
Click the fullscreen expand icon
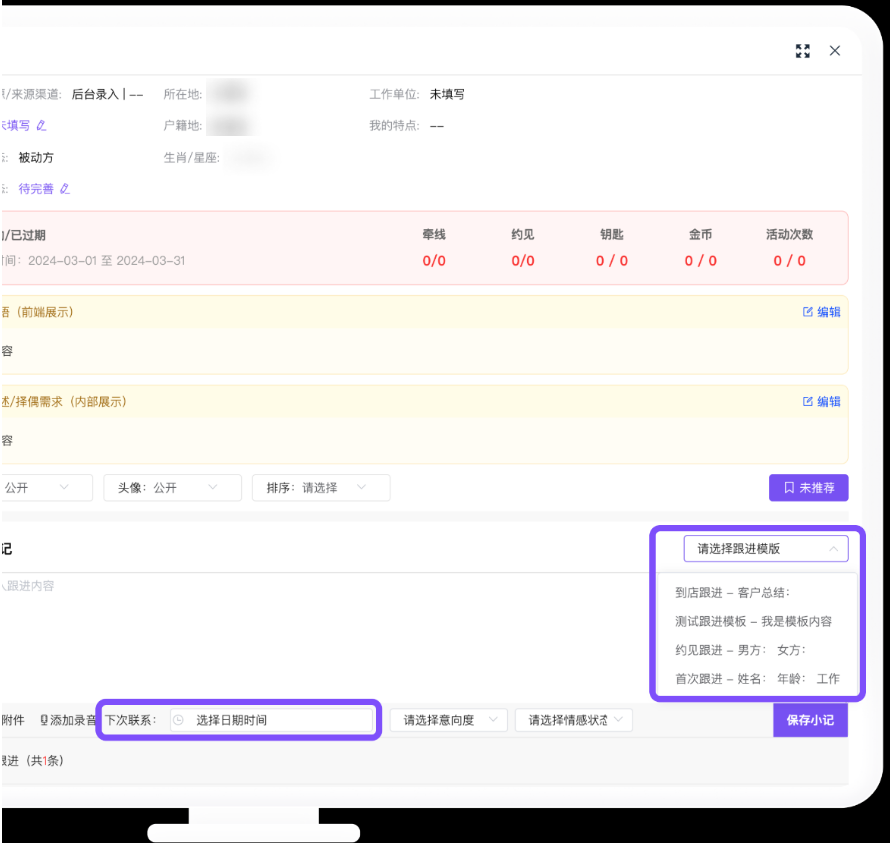click(802, 51)
